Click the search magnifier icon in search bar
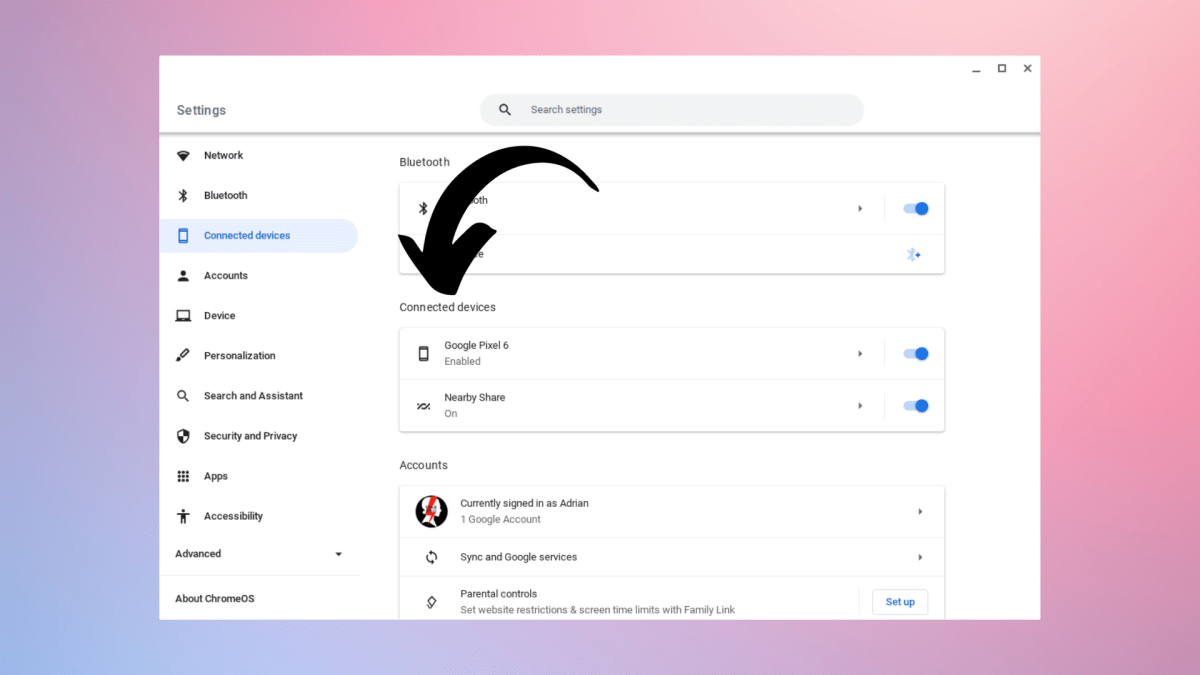 tap(505, 110)
